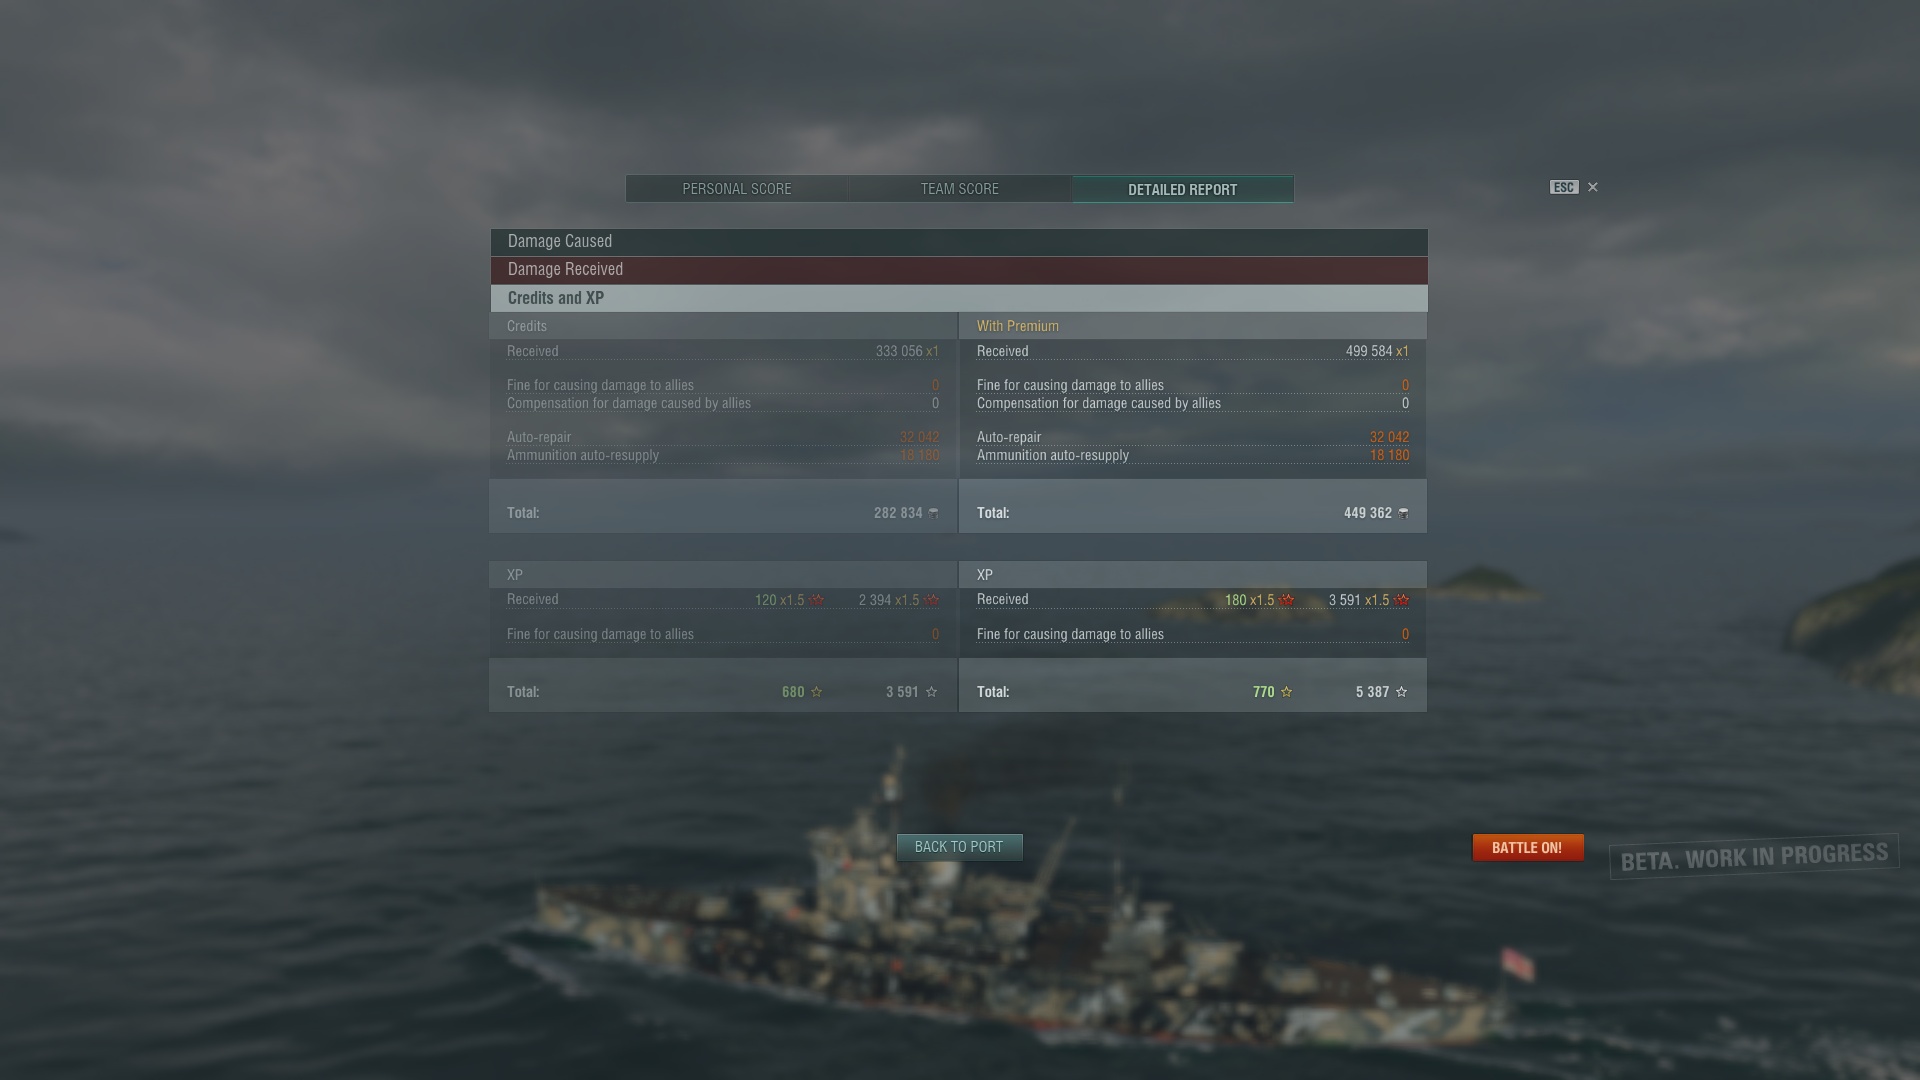Click the star icon next to 3 591 total XP
1920x1080 pixels.
tap(932, 692)
